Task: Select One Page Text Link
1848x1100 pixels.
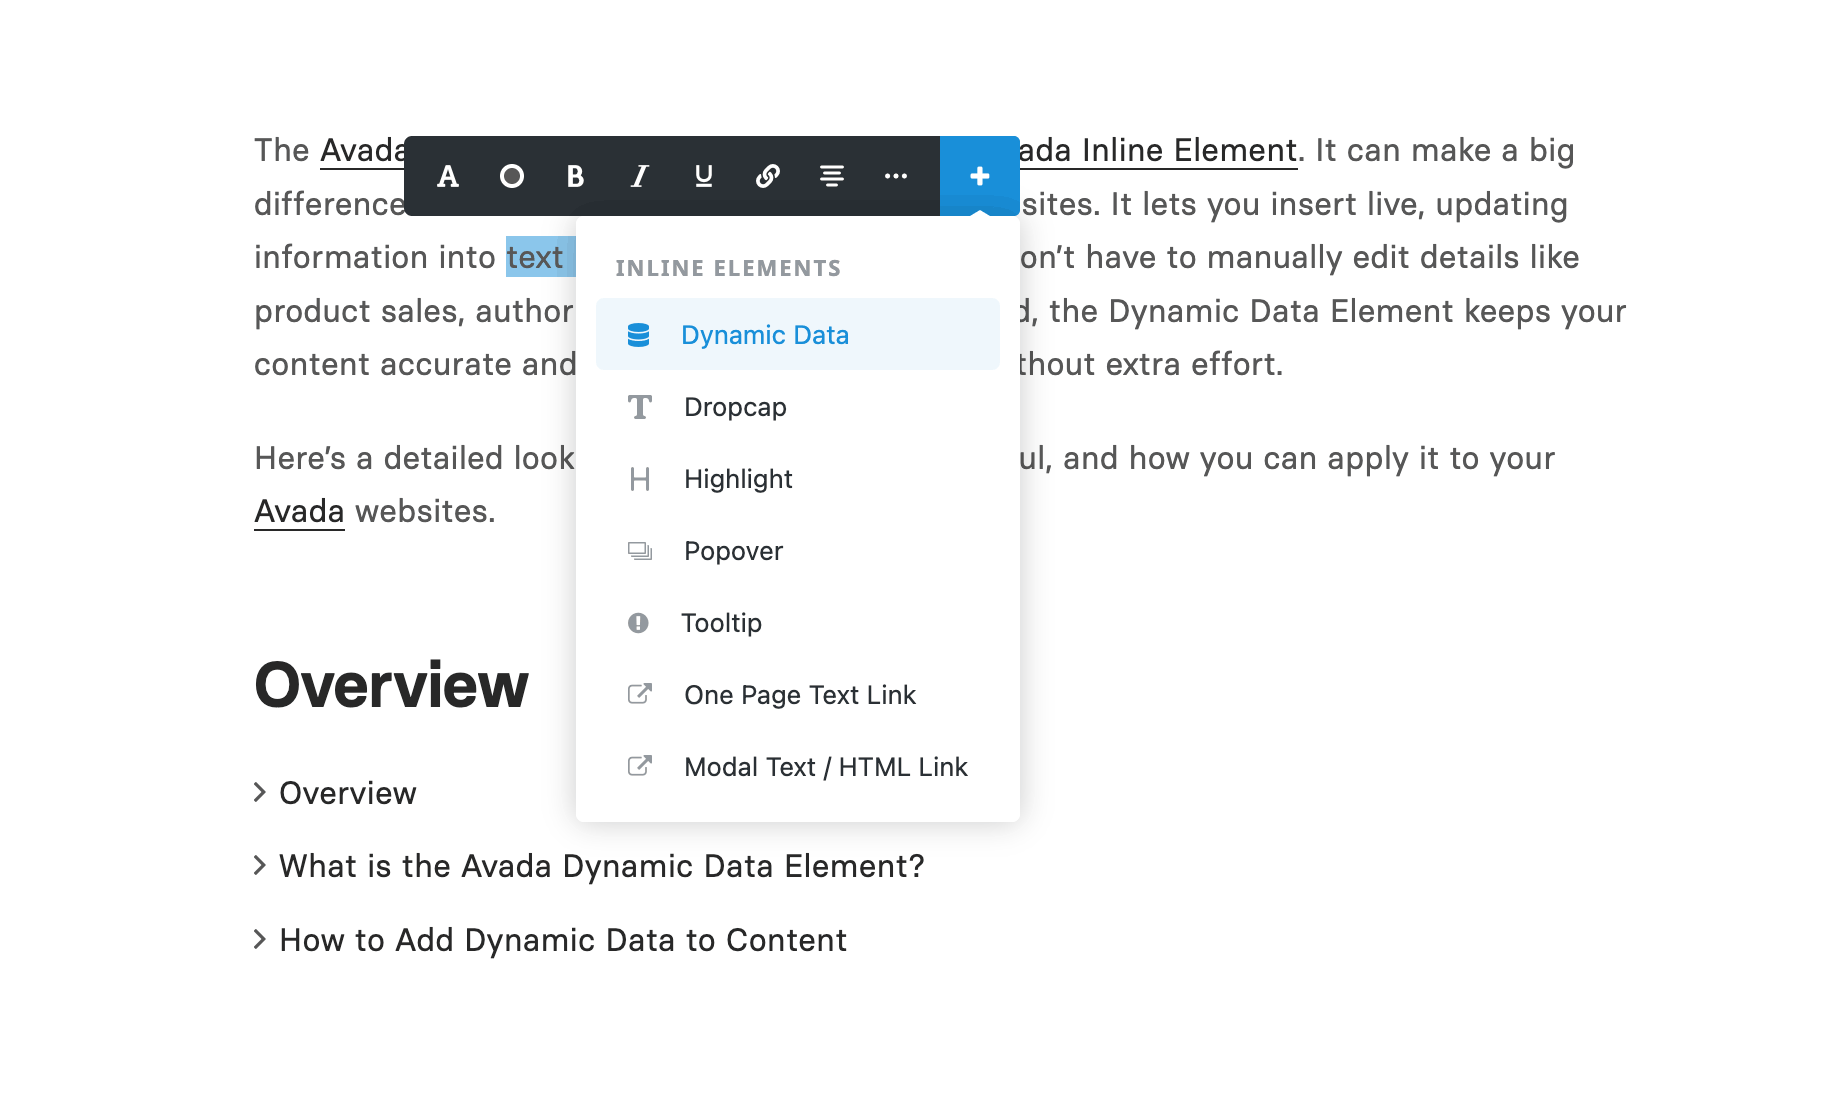Action: point(798,695)
